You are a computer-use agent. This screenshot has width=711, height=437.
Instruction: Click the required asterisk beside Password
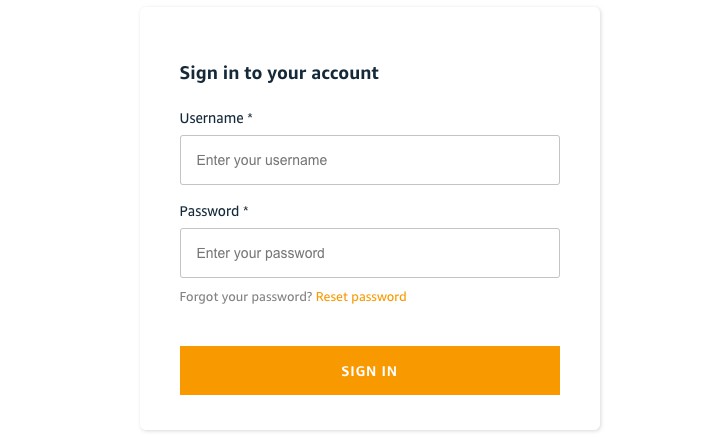246,211
